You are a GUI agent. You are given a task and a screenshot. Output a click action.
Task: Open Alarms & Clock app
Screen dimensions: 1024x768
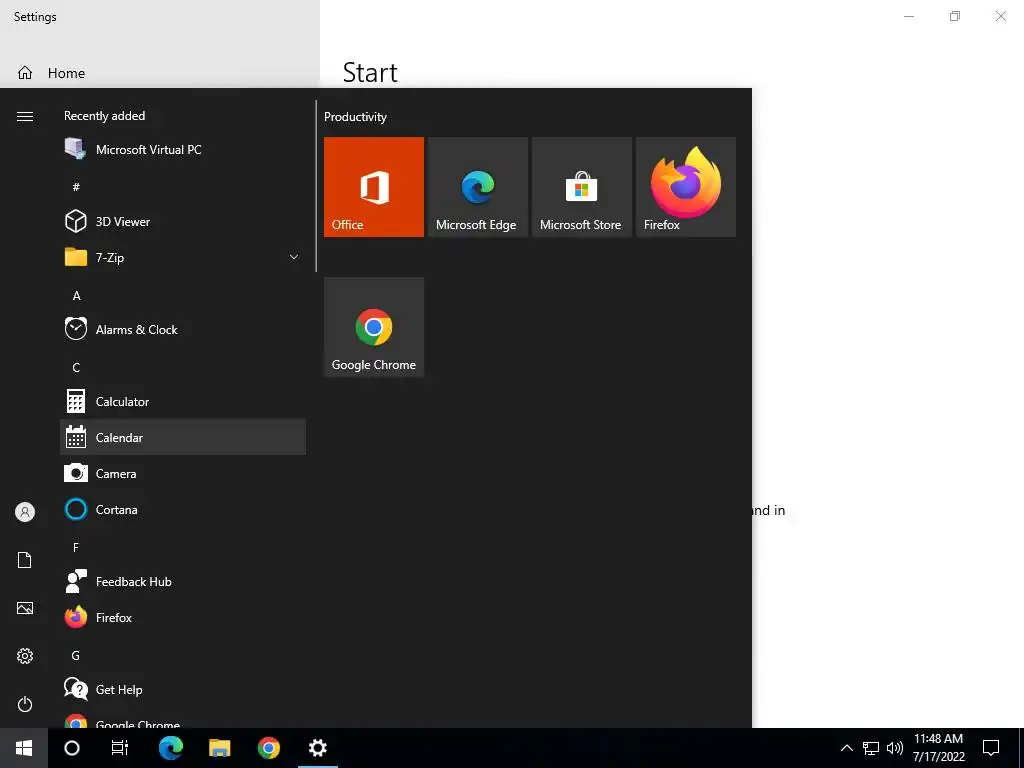183,329
